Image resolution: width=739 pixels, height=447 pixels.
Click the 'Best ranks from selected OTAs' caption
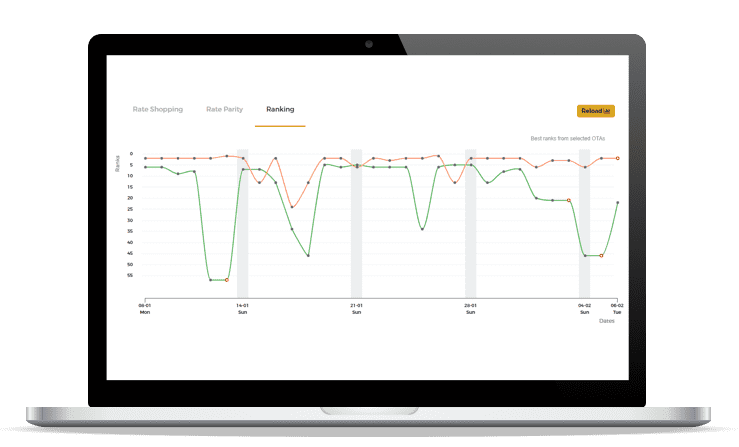click(x=567, y=139)
